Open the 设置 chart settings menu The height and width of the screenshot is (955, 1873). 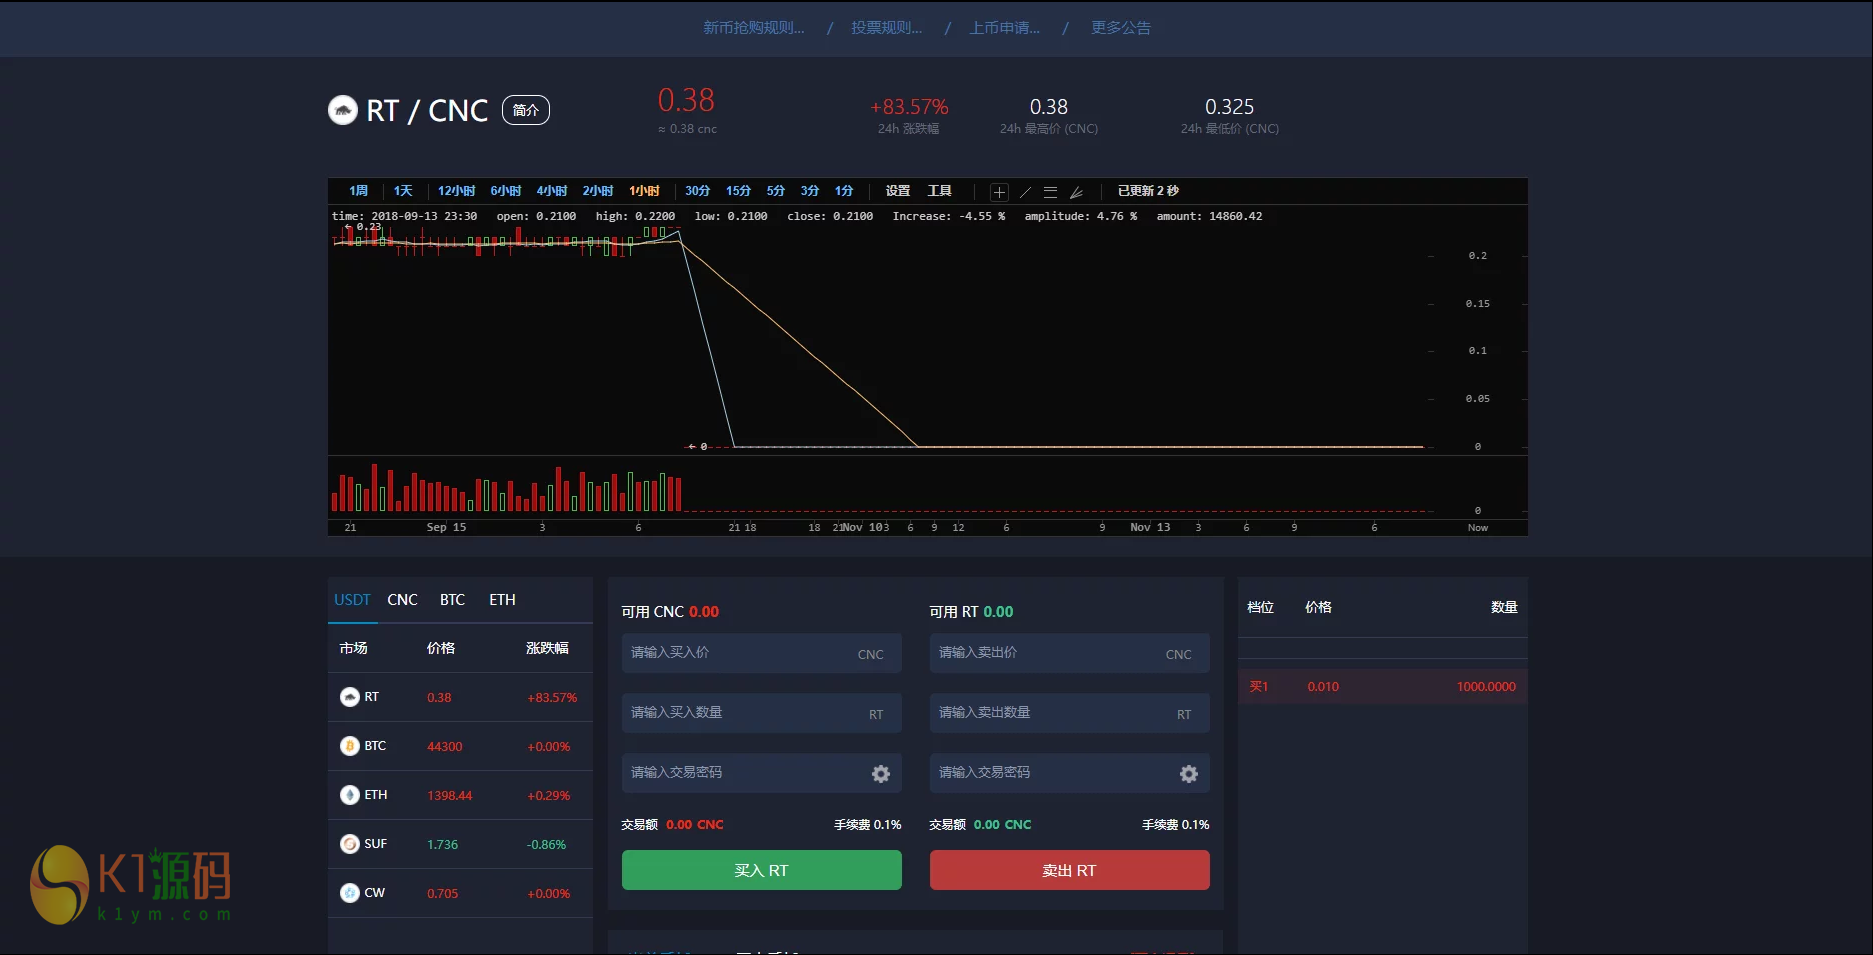[897, 191]
